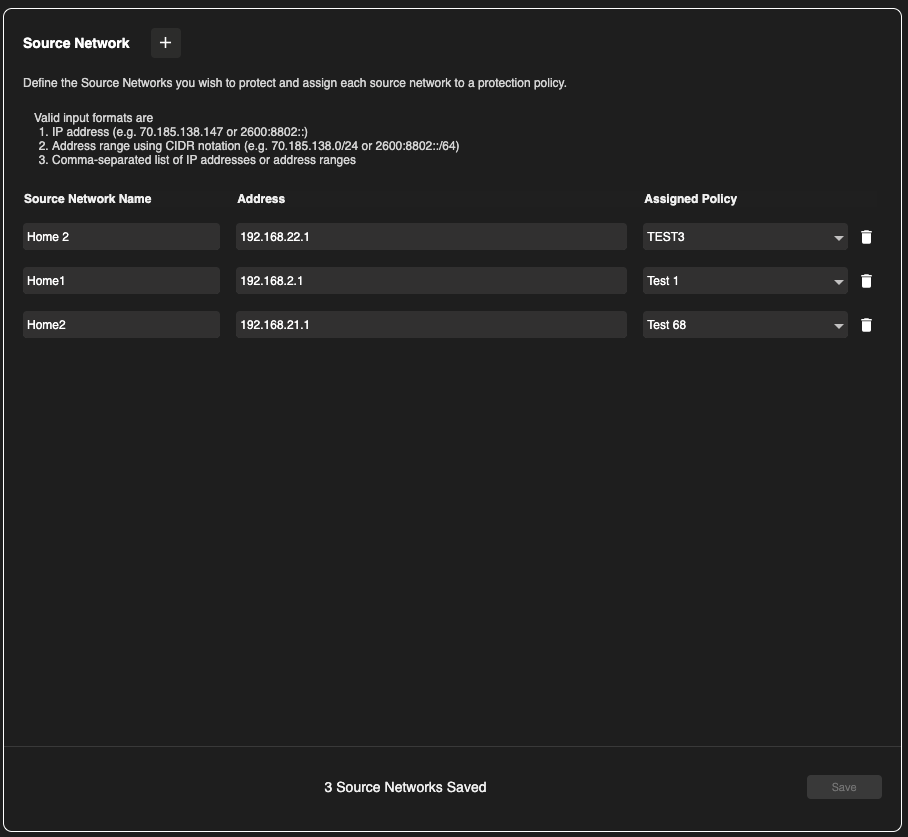Change the Test 68 policy selection

point(745,325)
